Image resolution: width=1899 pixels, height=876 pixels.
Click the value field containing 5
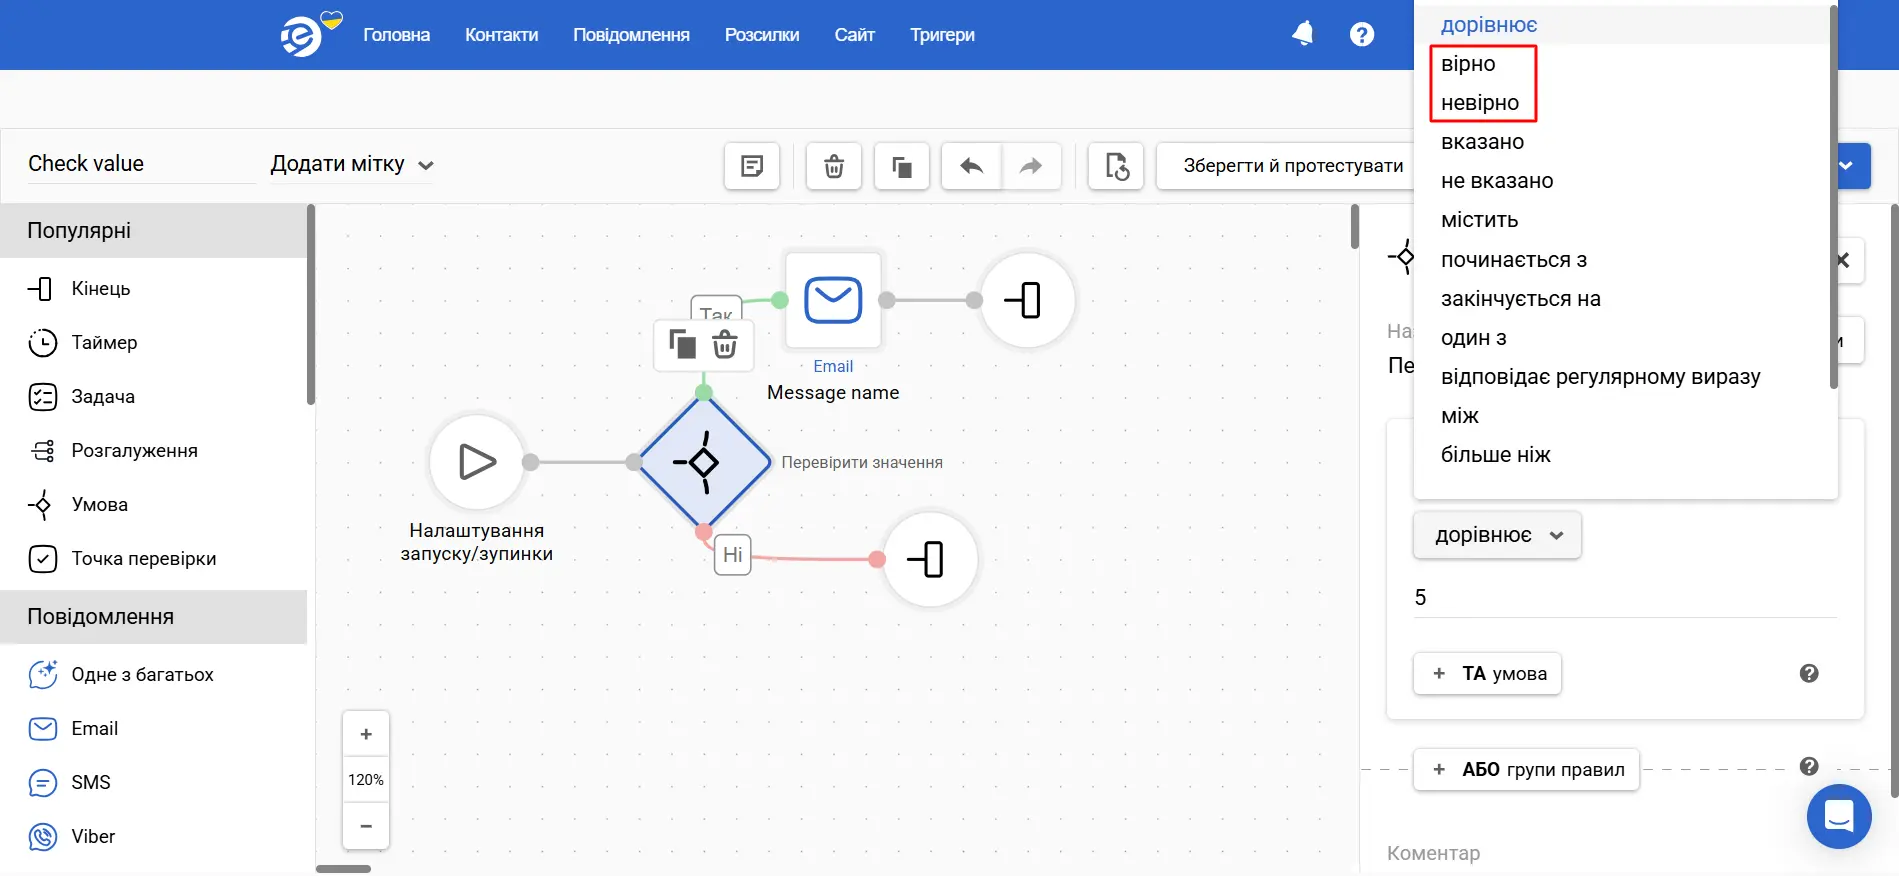click(1623, 598)
